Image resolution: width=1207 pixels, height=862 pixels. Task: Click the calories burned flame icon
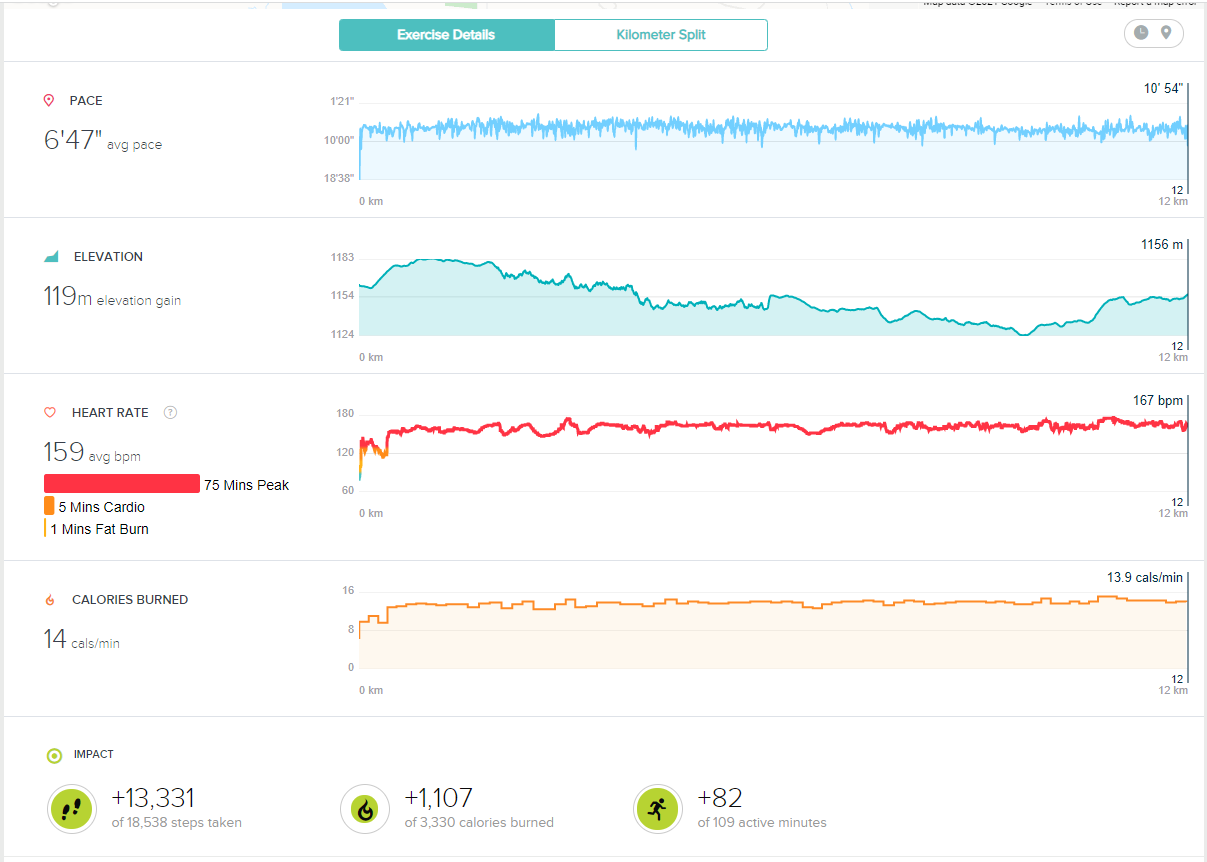click(50, 600)
